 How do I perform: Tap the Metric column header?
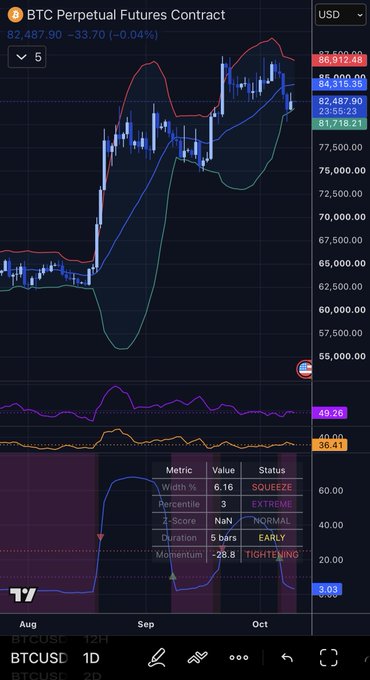[x=179, y=470]
